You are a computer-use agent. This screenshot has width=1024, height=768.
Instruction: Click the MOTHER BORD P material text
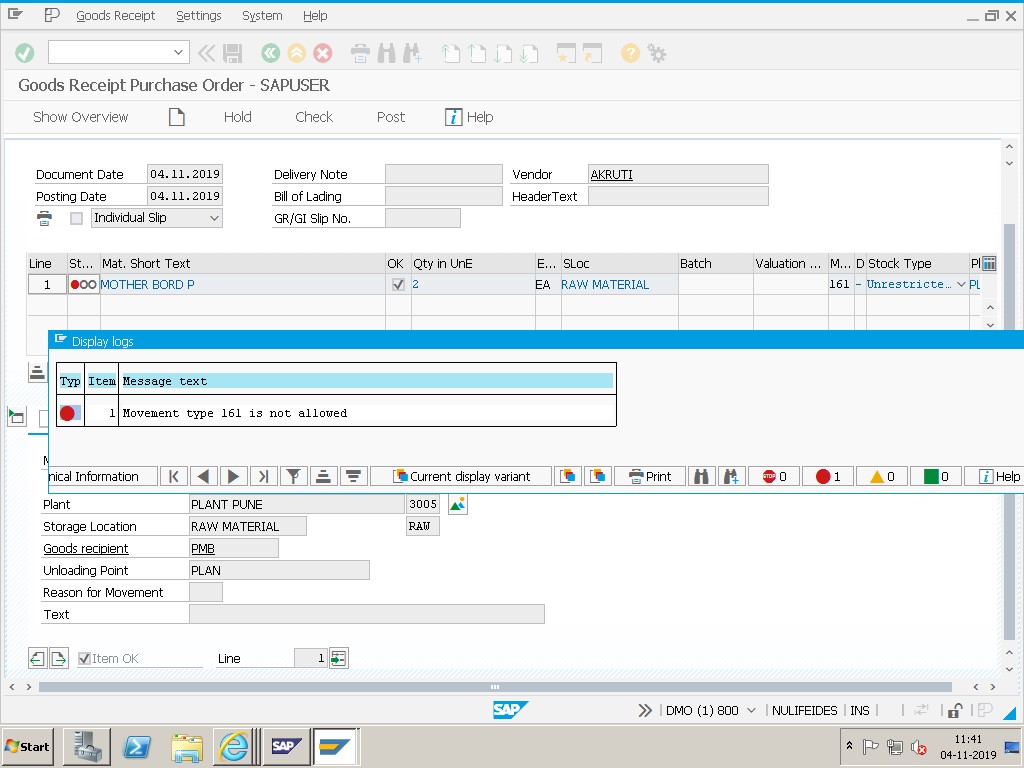pos(147,285)
